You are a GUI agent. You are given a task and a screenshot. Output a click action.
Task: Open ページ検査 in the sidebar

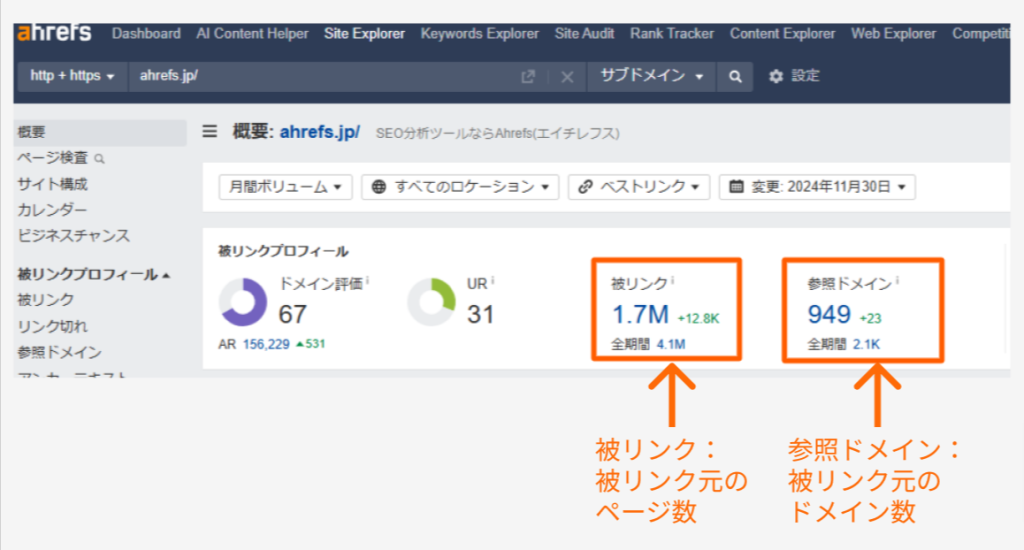[52, 158]
